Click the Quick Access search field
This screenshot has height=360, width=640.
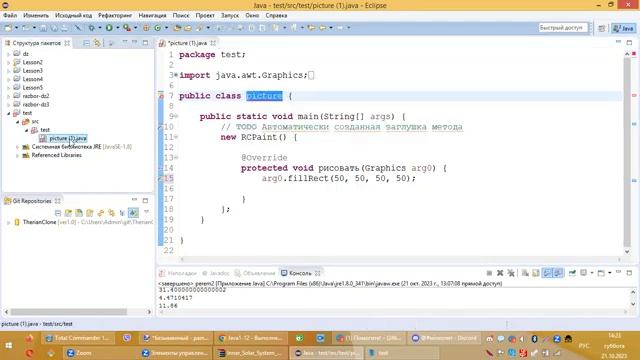[x=563, y=28]
